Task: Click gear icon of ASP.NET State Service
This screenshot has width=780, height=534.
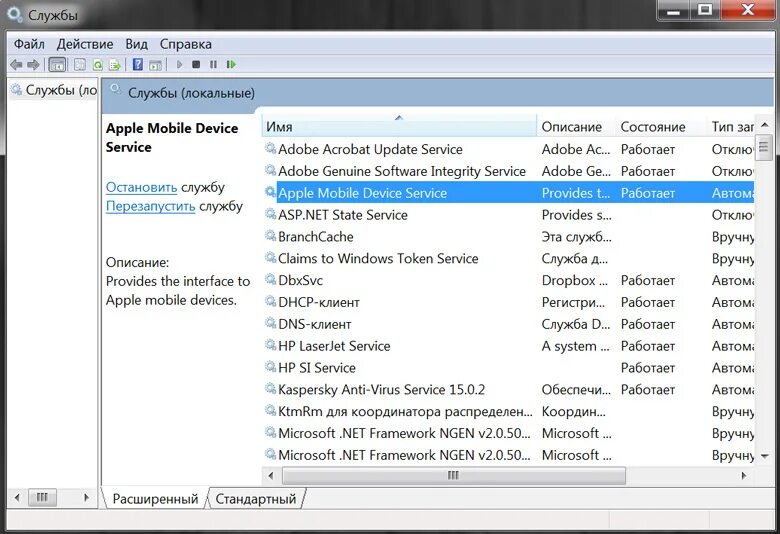Action: tap(270, 214)
